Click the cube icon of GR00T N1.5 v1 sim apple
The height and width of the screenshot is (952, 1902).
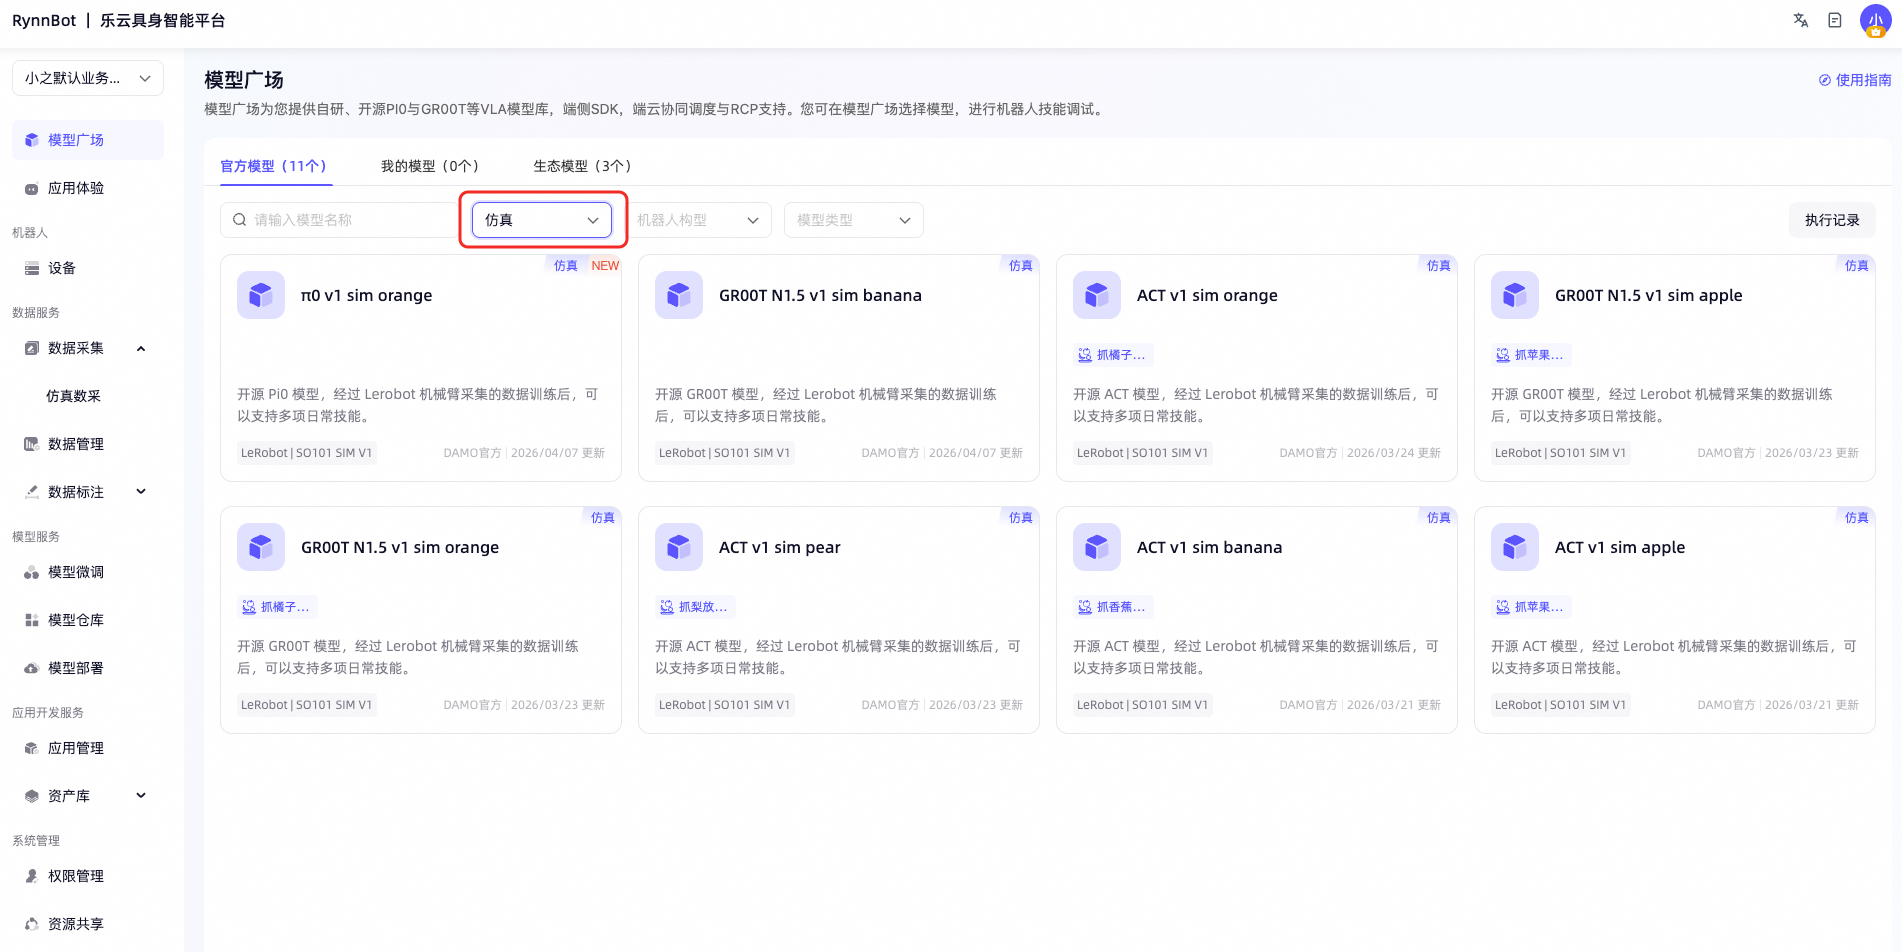coord(1515,295)
